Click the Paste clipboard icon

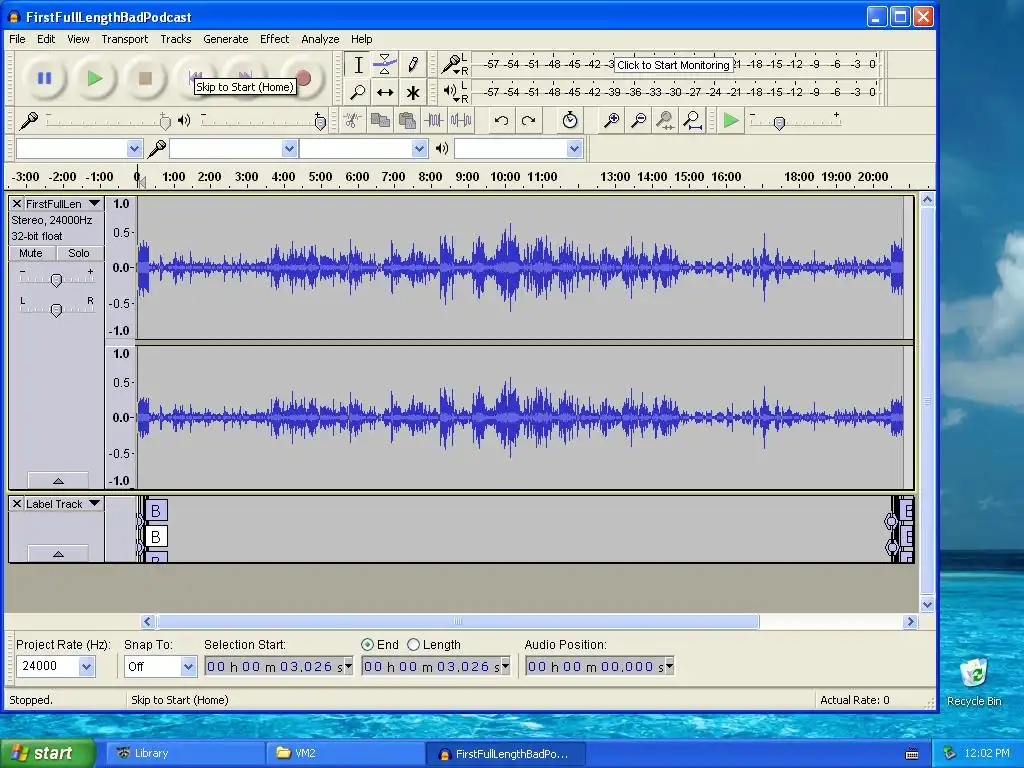pos(408,121)
